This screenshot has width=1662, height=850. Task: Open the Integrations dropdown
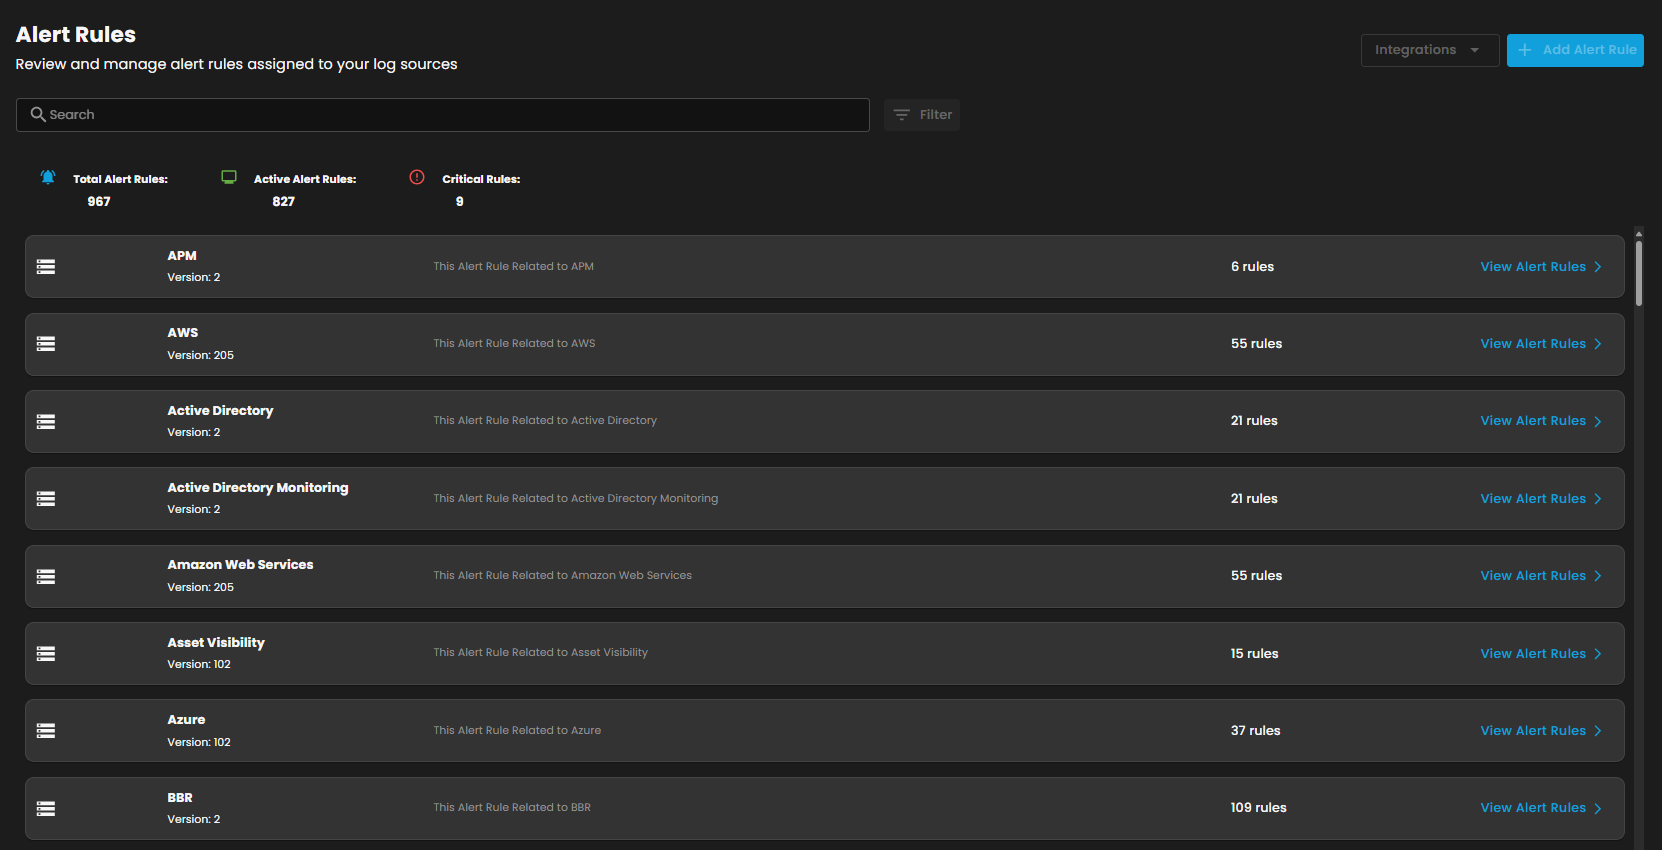[x=1429, y=50]
